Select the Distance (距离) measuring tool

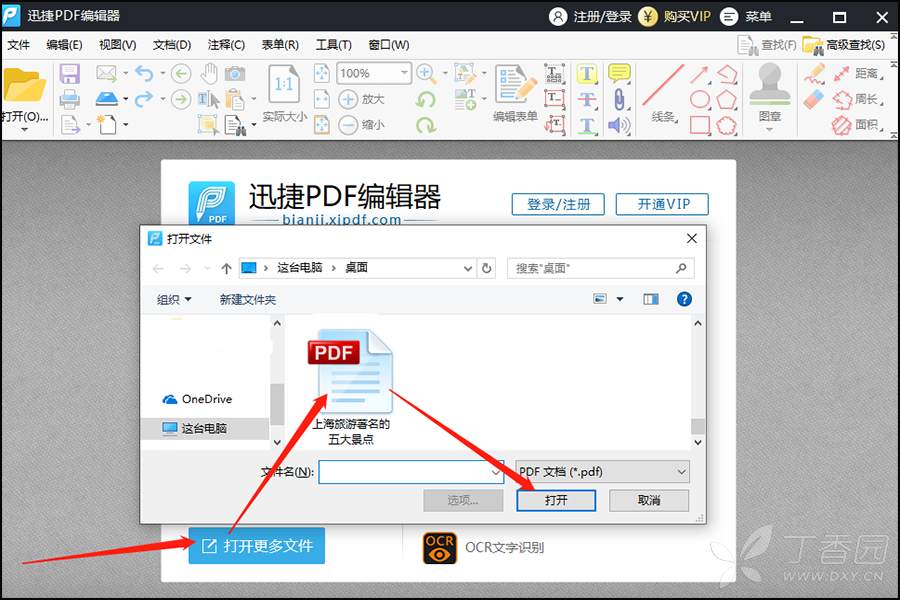click(x=859, y=73)
